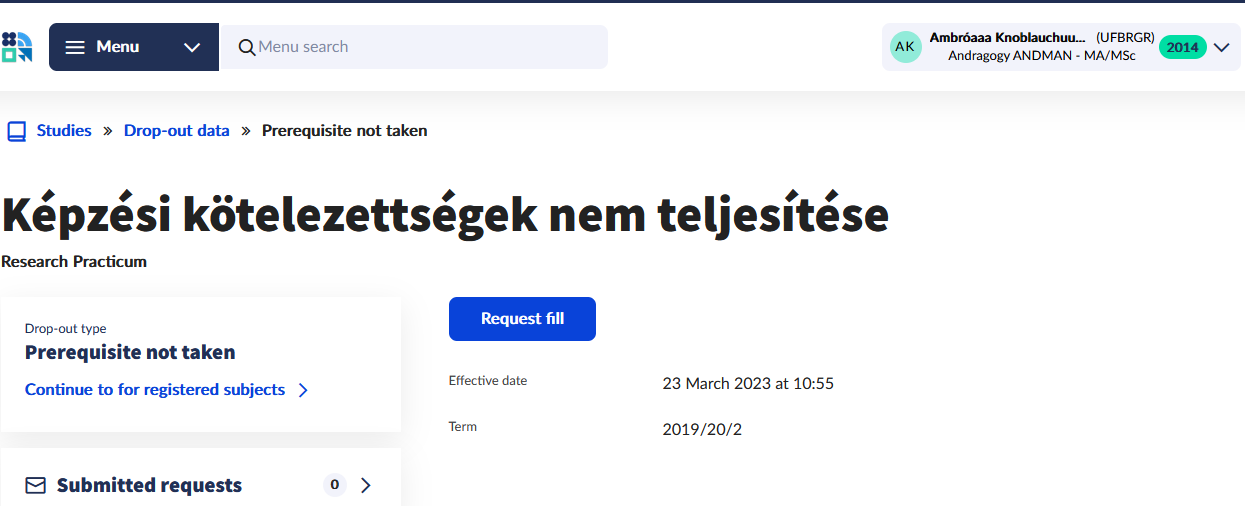Navigate to the Studies breadcrumb link
Viewport: 1245px width, 506px height.
tap(64, 131)
